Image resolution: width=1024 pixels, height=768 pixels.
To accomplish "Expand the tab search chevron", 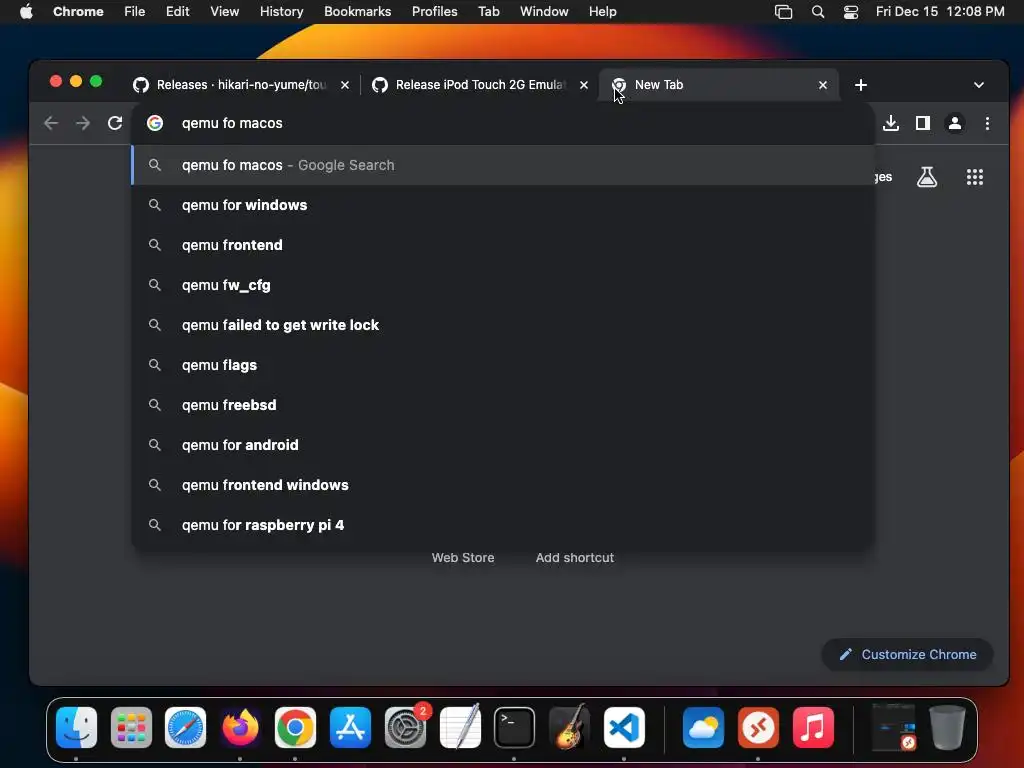I will pos(979,85).
